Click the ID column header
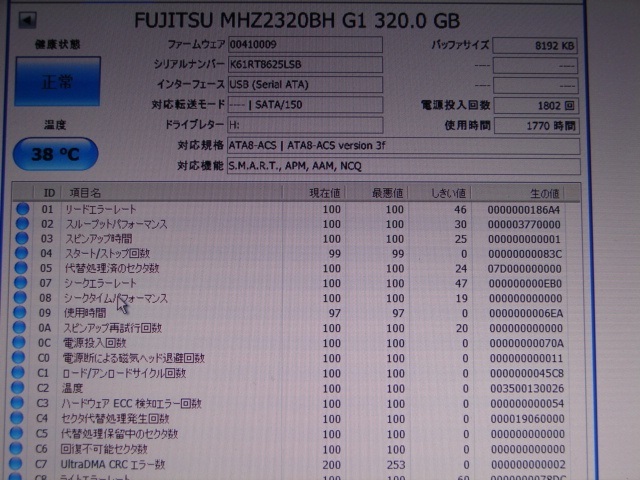This screenshot has height=480, width=640. [48, 193]
